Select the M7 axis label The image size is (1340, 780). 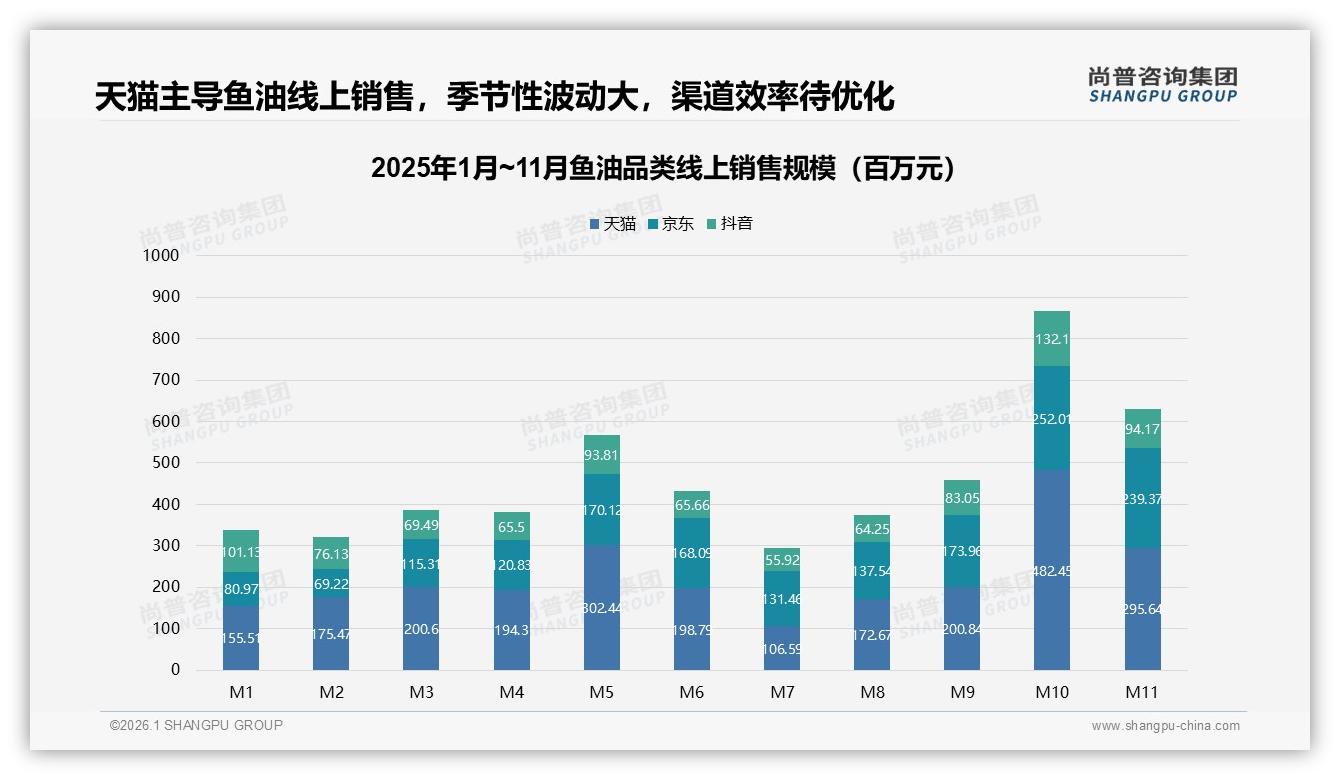(783, 691)
